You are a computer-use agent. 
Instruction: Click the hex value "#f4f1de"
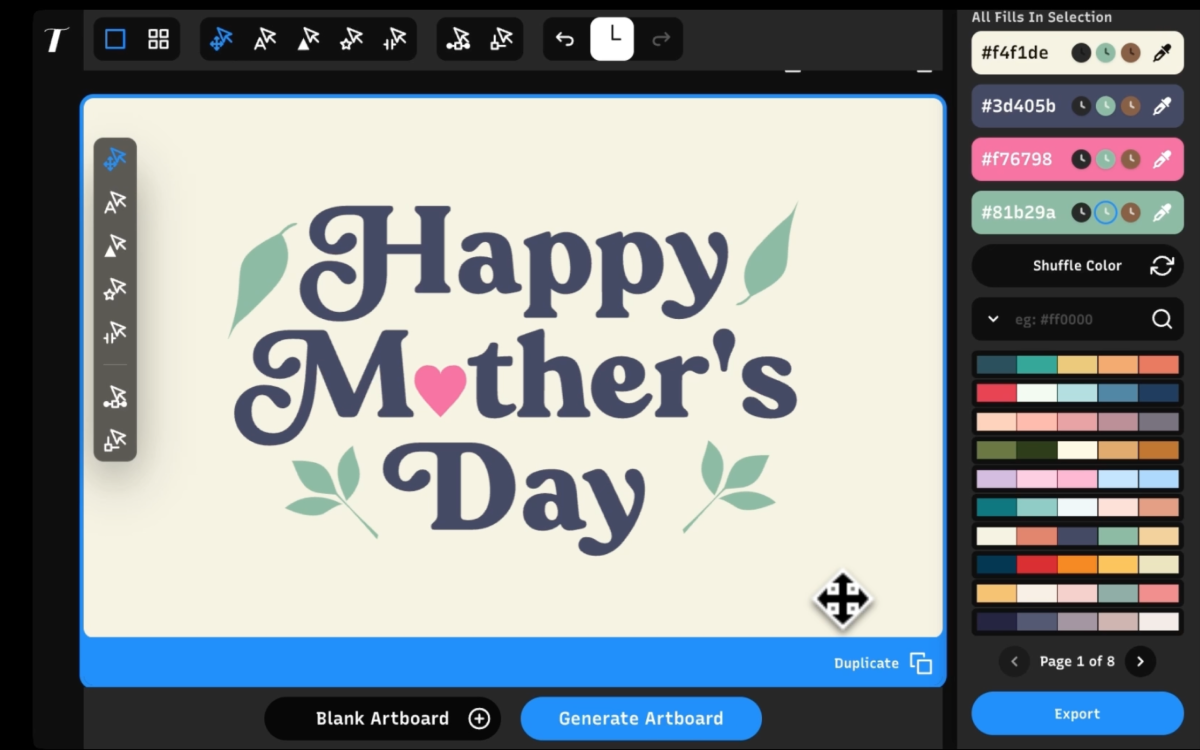(1014, 53)
